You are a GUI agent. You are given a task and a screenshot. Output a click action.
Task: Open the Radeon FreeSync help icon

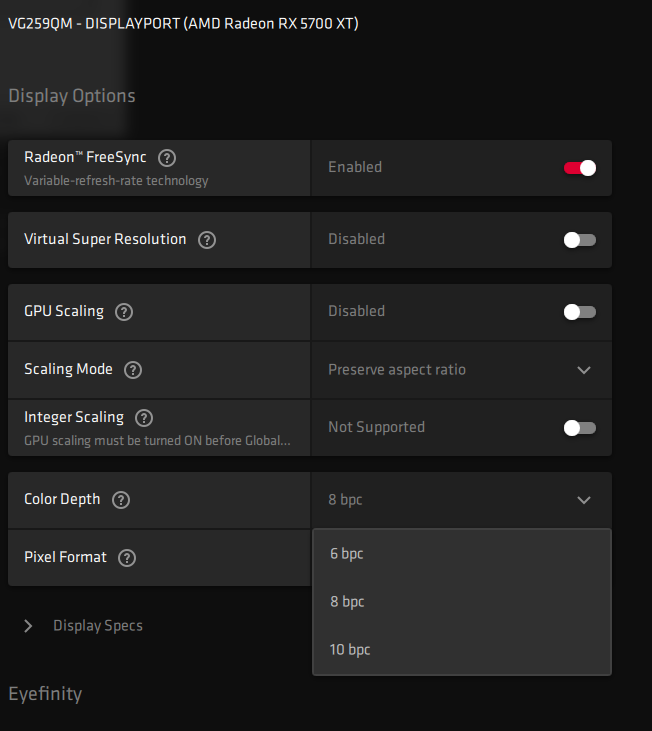[167, 158]
